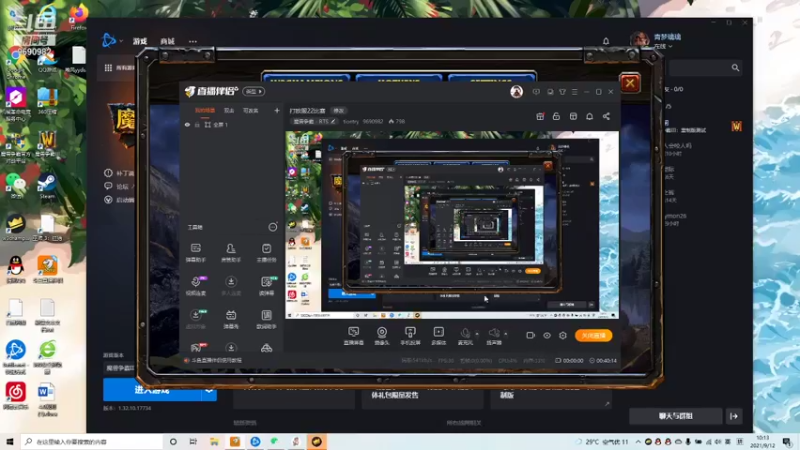Toggle stream preview eye icon
Screen dimensions: 800x450
pos(546,335)
